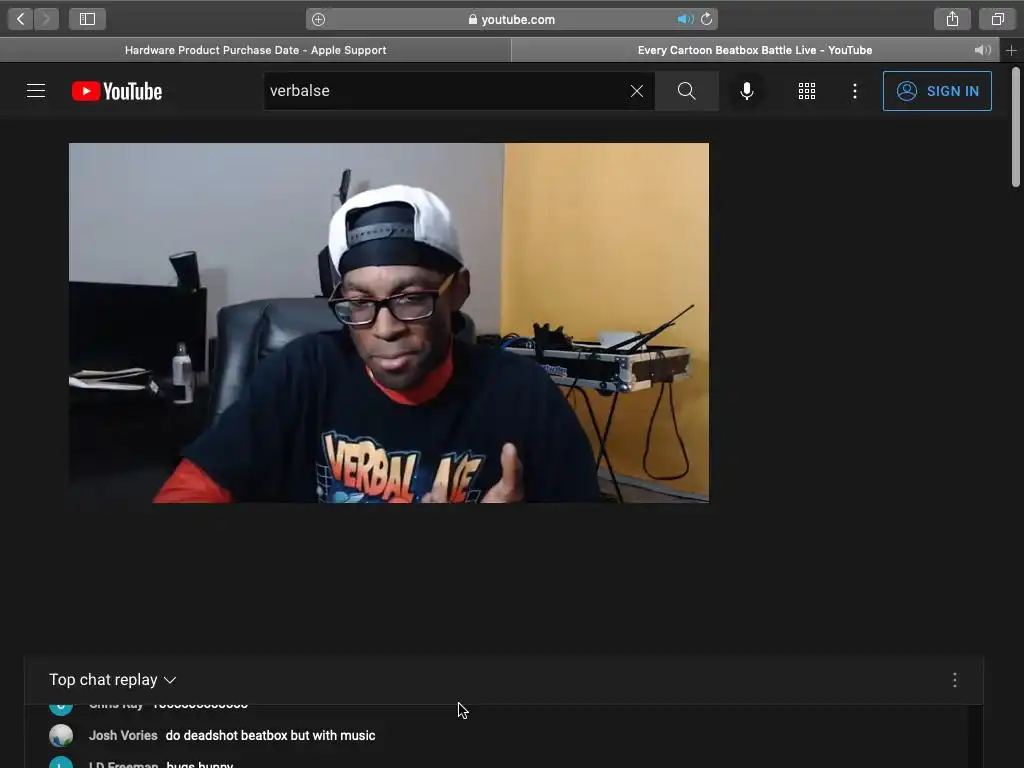Show the Safari sidebar
Image resolution: width=1024 pixels, height=768 pixels.
point(88,19)
